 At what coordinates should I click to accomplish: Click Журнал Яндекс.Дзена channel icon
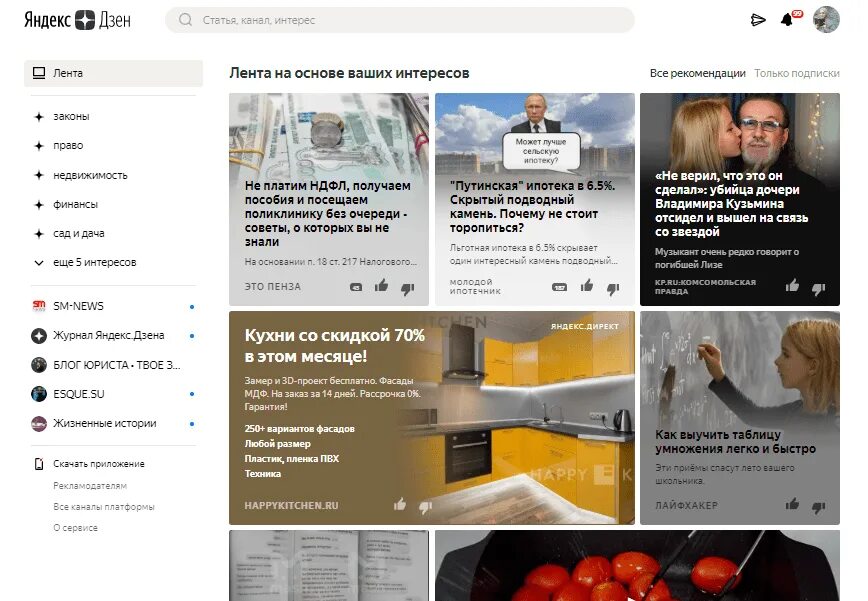click(39, 335)
